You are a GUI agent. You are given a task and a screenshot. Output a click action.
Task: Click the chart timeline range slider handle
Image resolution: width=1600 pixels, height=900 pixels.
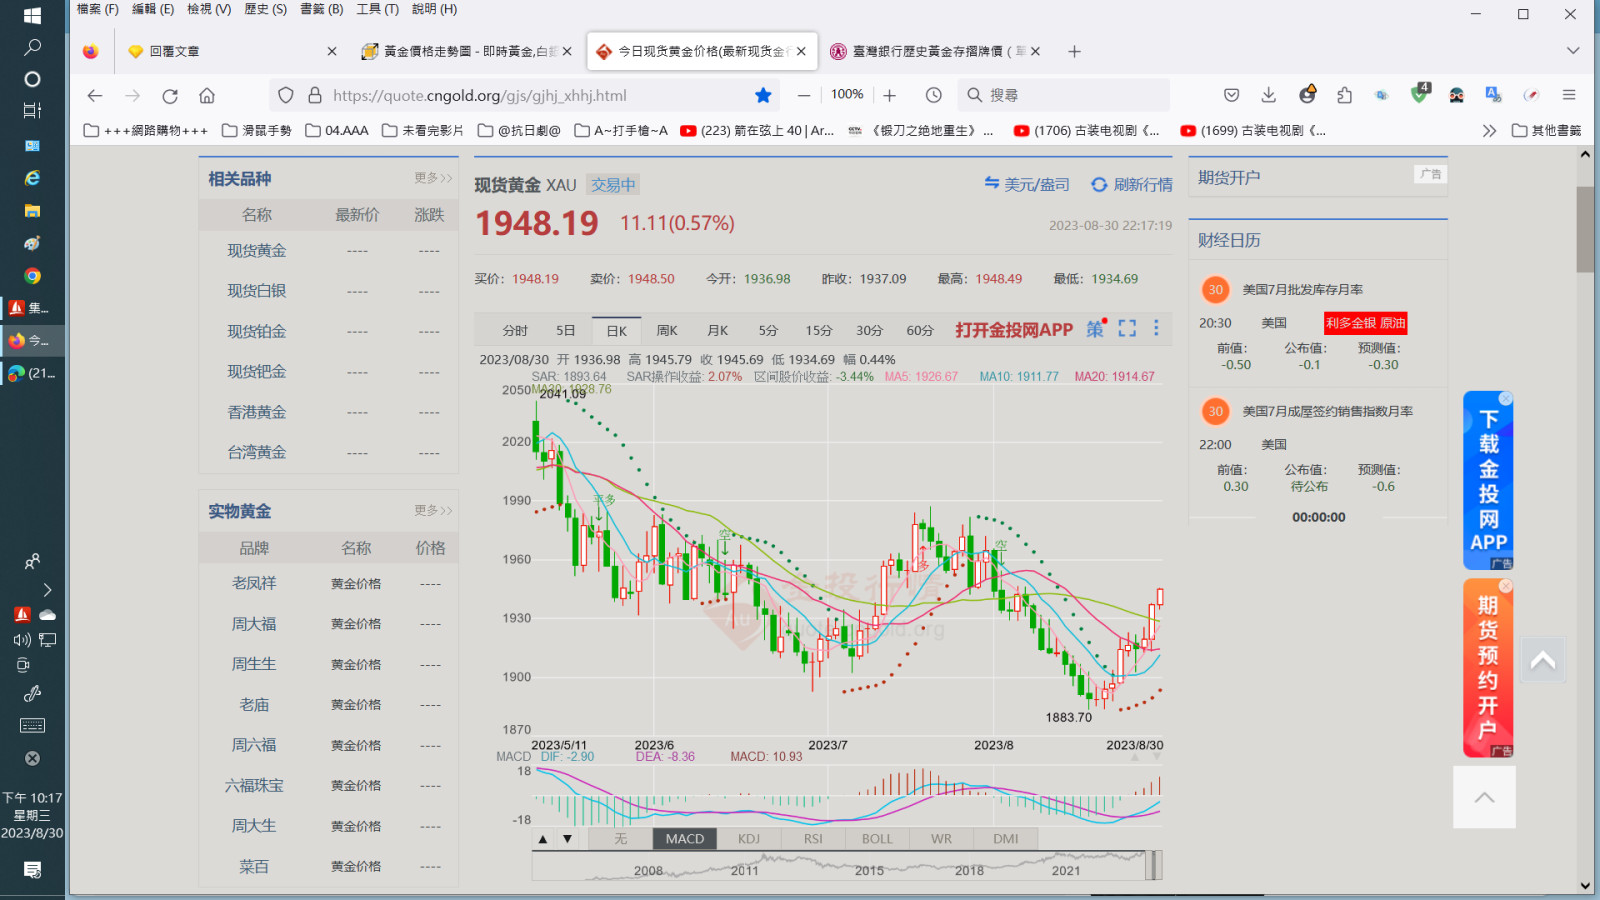click(x=1153, y=865)
